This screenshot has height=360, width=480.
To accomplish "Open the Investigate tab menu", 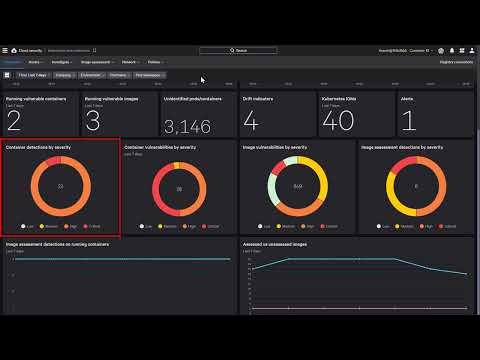I will [62, 62].
